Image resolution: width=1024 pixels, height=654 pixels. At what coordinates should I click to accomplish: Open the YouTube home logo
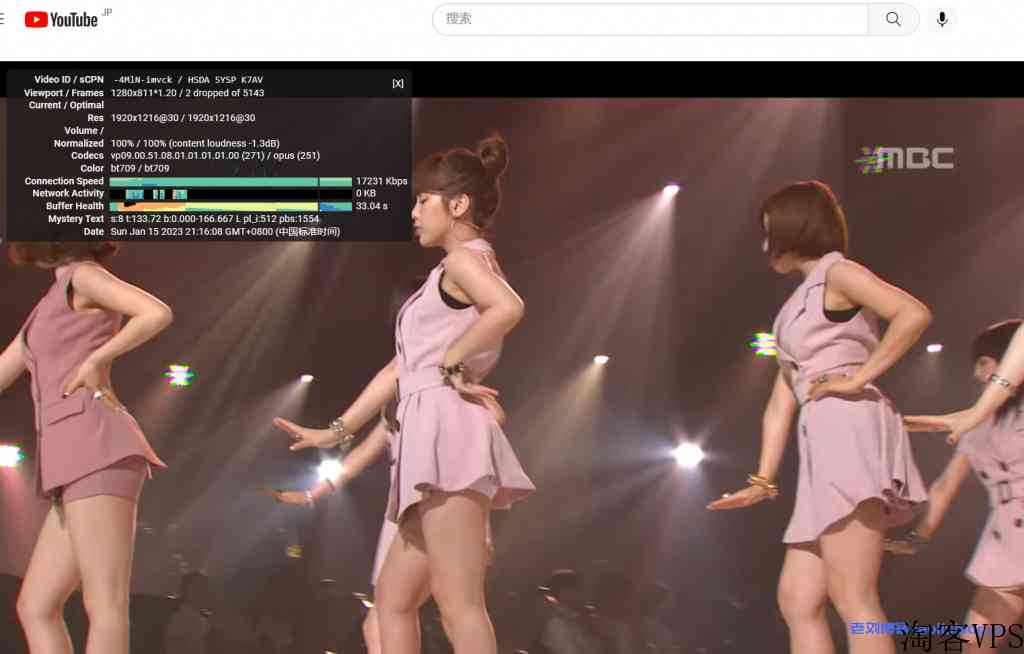click(61, 20)
